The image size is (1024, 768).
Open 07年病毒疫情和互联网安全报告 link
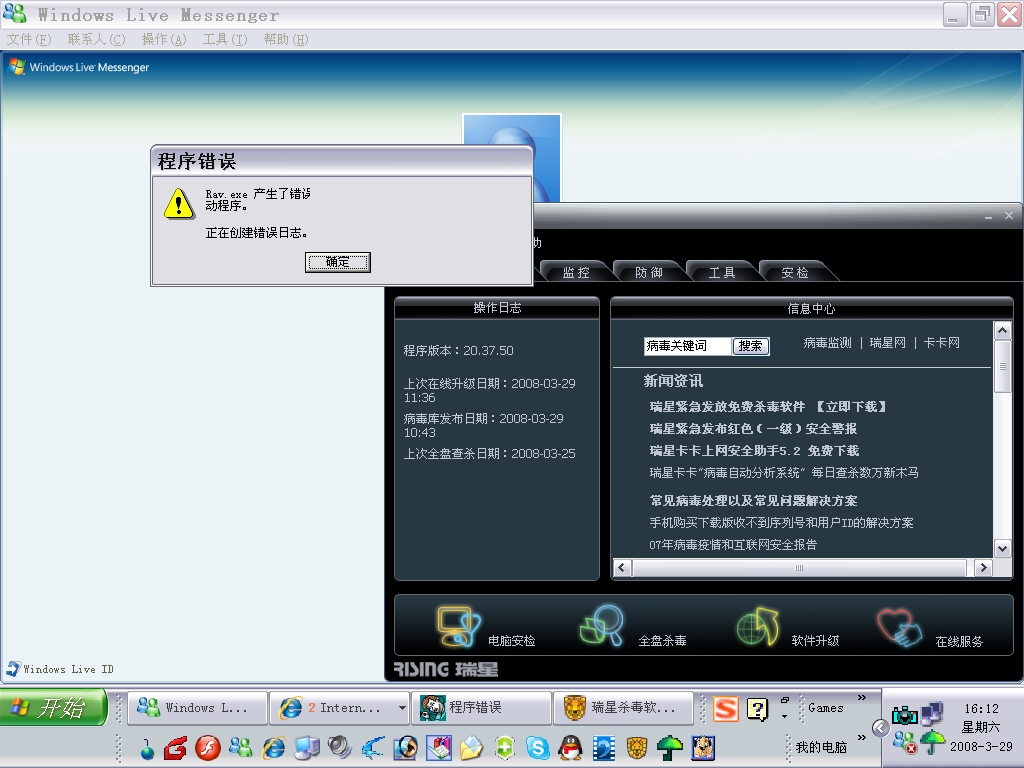[733, 545]
